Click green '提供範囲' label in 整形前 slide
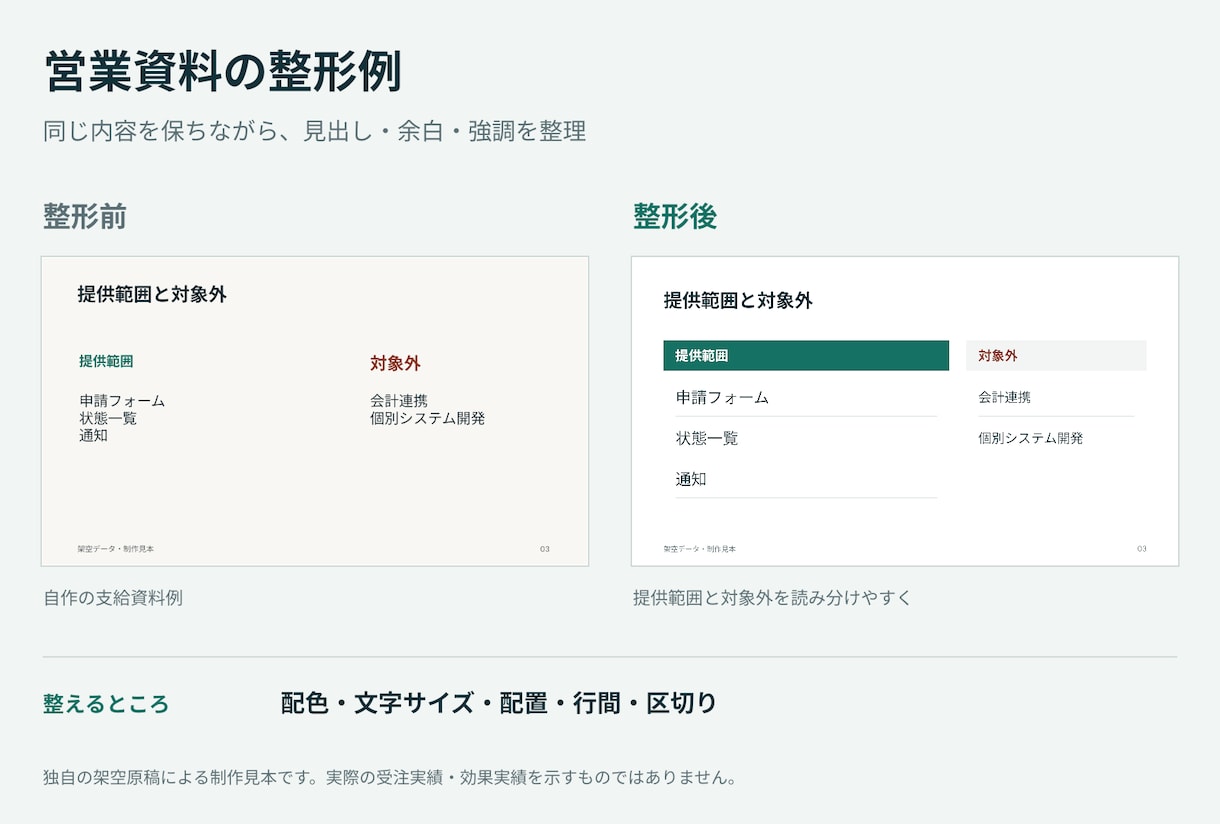 point(106,361)
